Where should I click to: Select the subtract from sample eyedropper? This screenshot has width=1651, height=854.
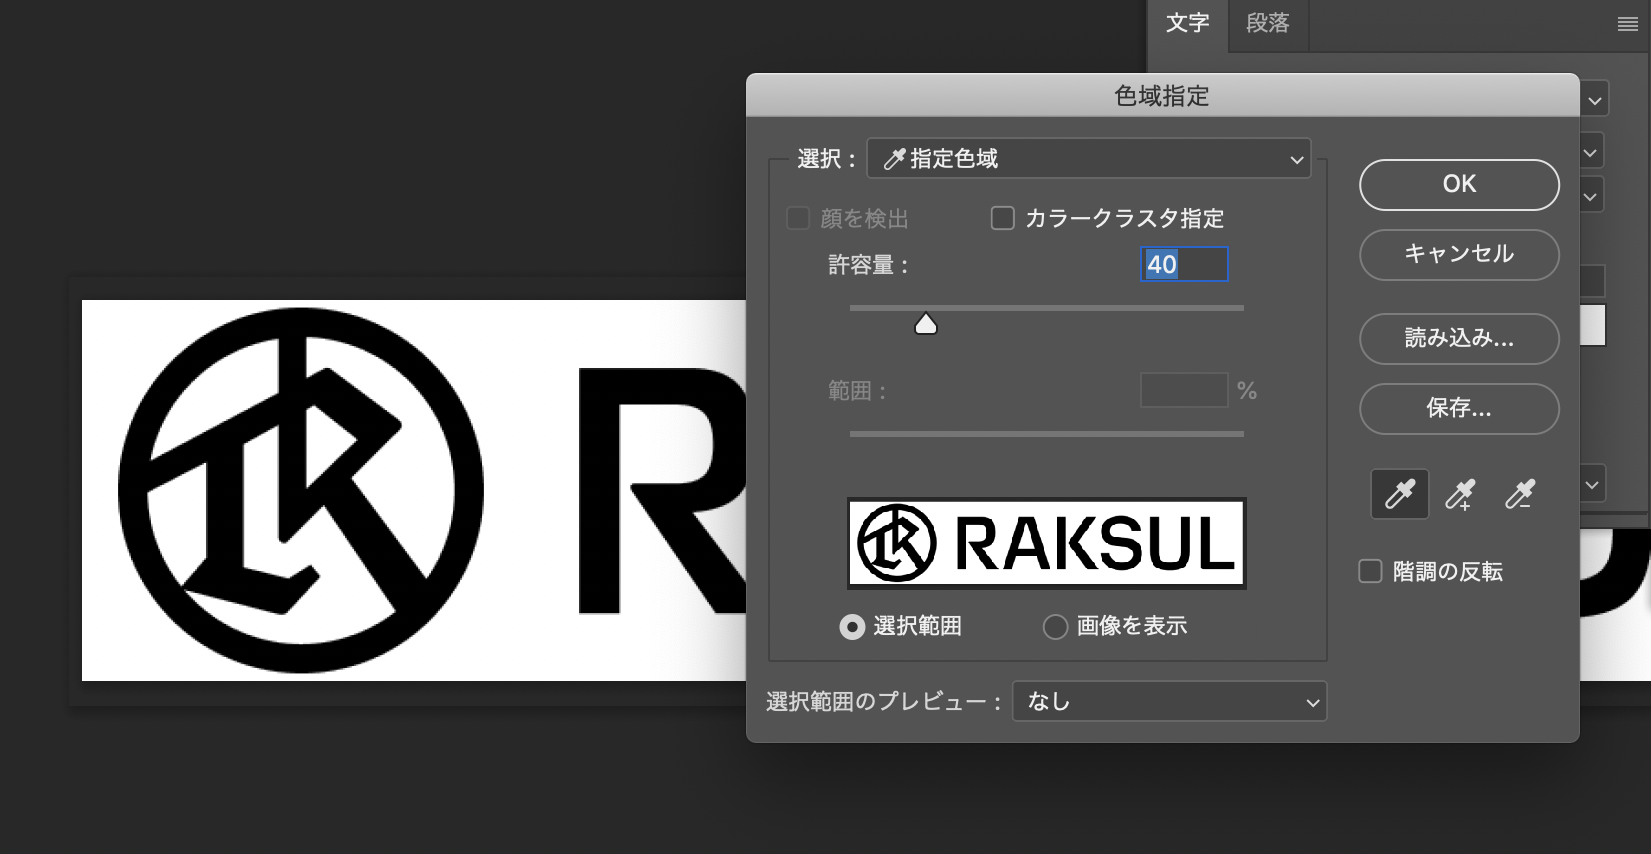(1520, 494)
